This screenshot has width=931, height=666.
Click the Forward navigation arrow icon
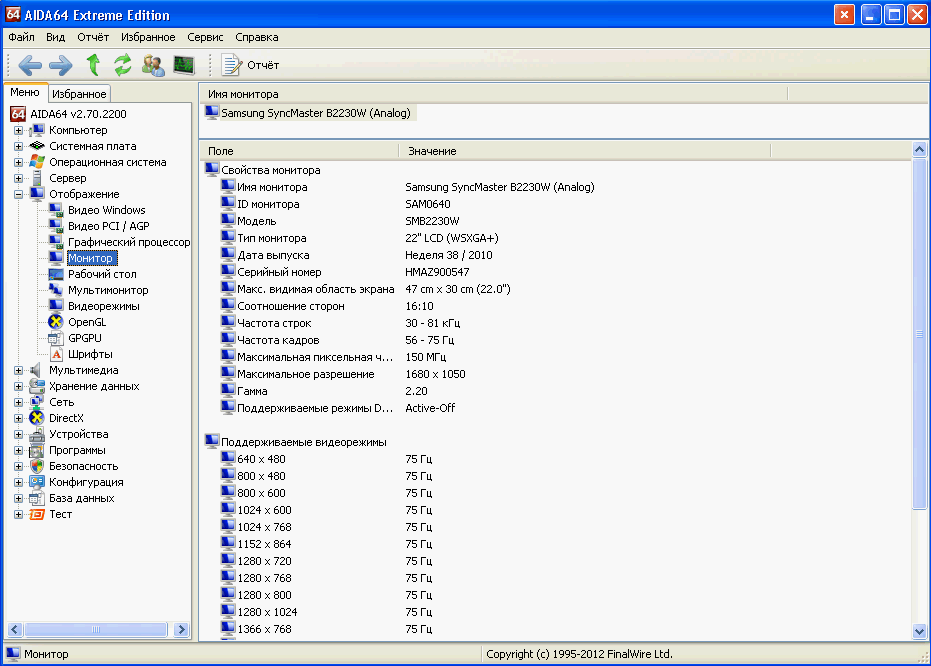(61, 65)
